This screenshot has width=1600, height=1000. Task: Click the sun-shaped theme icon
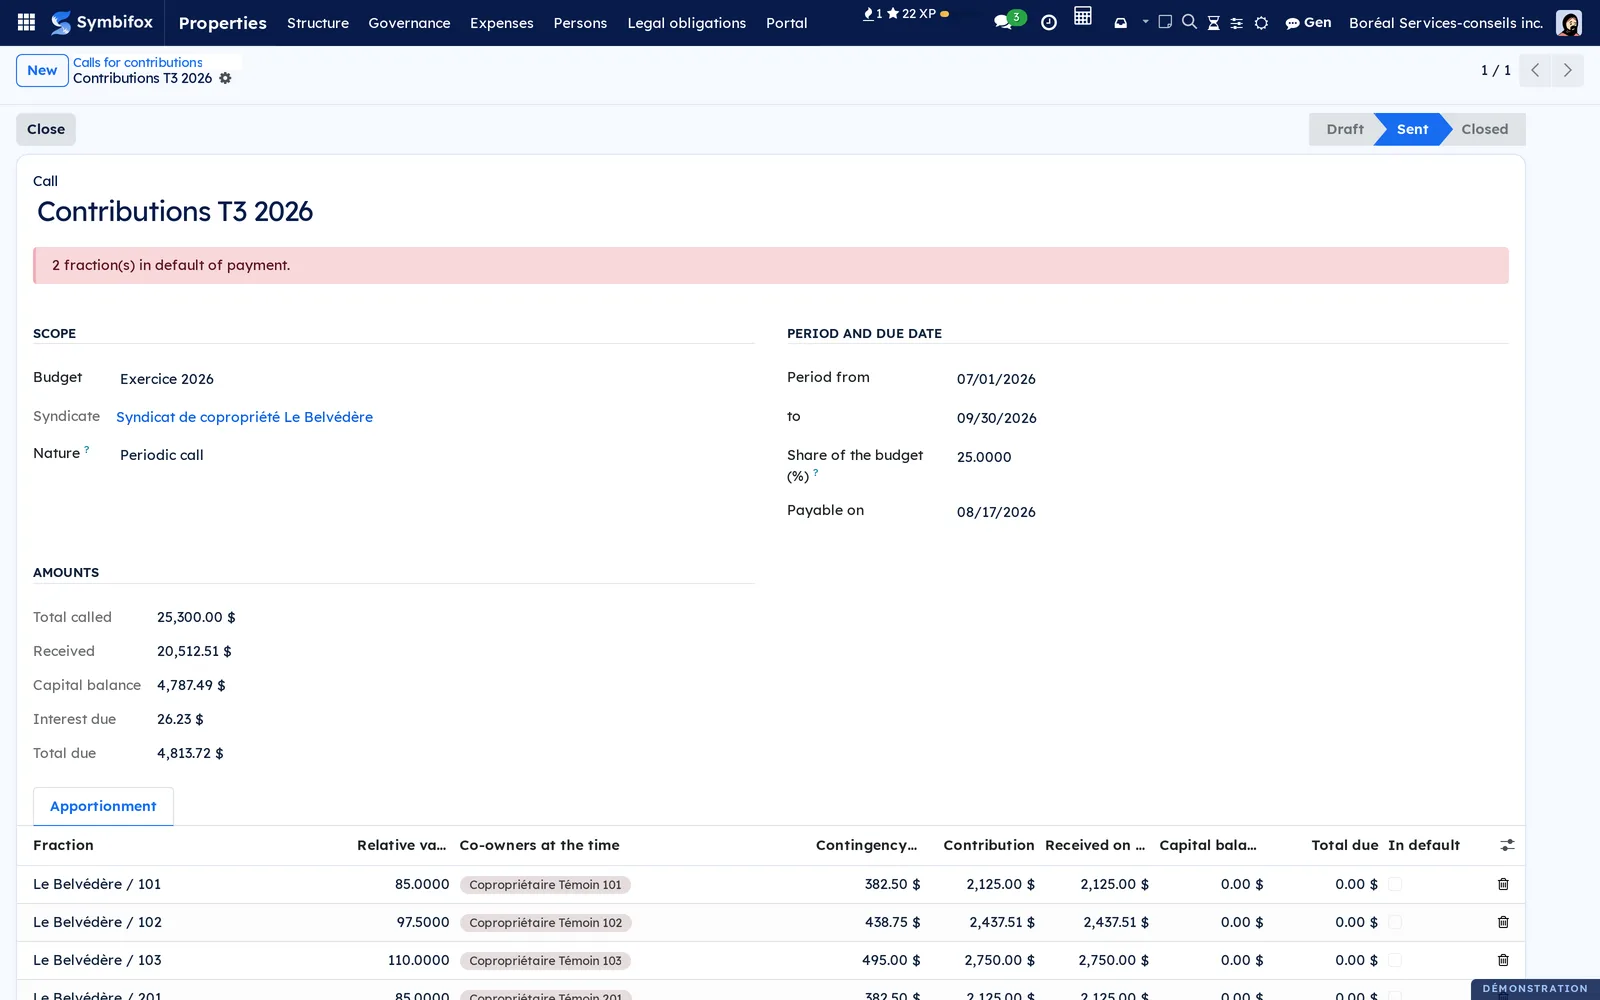point(1261,22)
